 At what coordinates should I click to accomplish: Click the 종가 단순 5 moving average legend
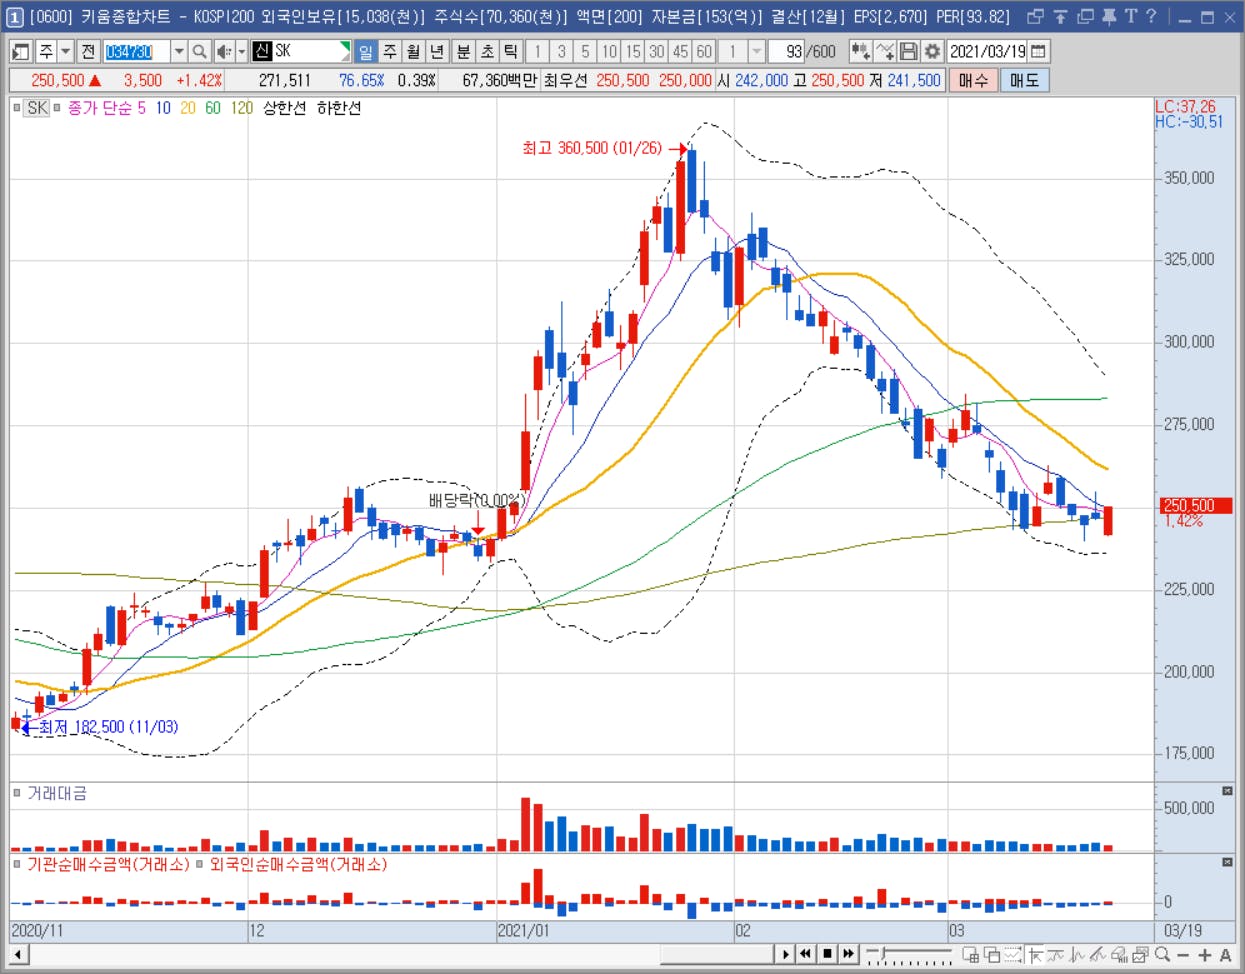[x=106, y=108]
